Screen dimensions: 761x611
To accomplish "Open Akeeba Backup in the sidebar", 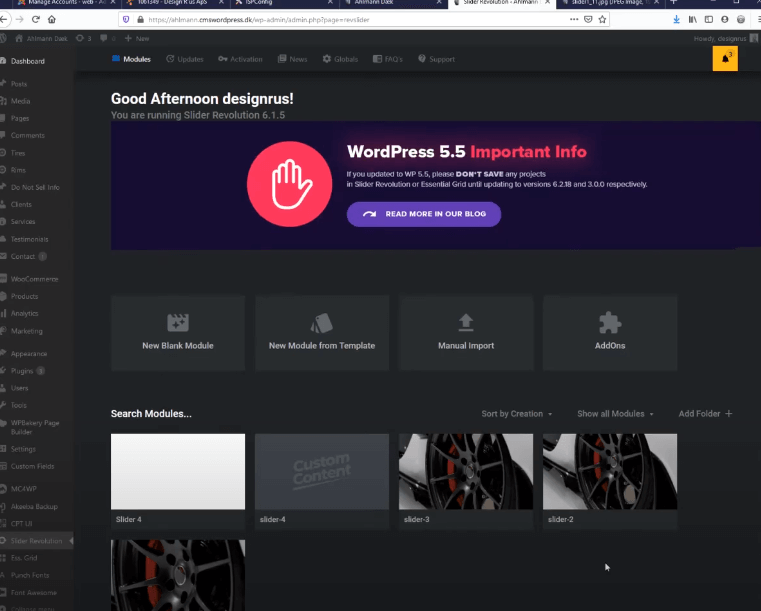I will click(34, 506).
